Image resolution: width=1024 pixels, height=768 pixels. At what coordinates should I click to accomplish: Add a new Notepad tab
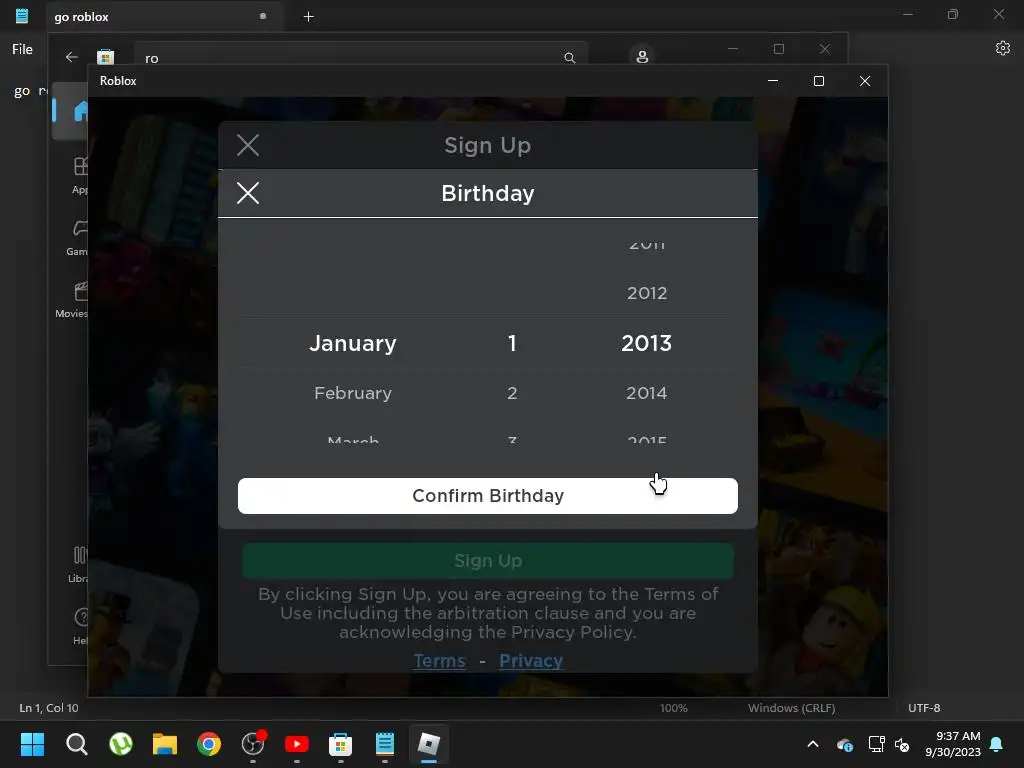pyautogui.click(x=308, y=17)
